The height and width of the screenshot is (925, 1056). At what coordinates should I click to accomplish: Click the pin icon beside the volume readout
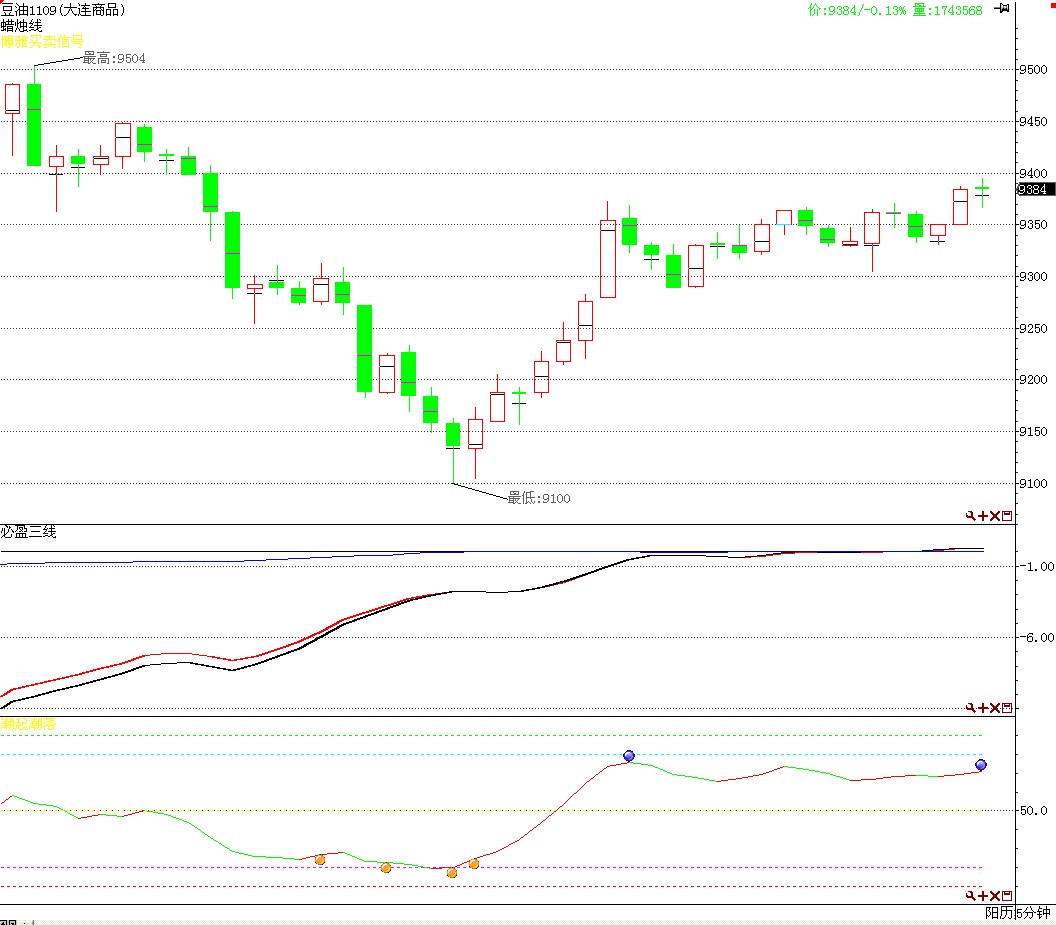[x=1002, y=9]
